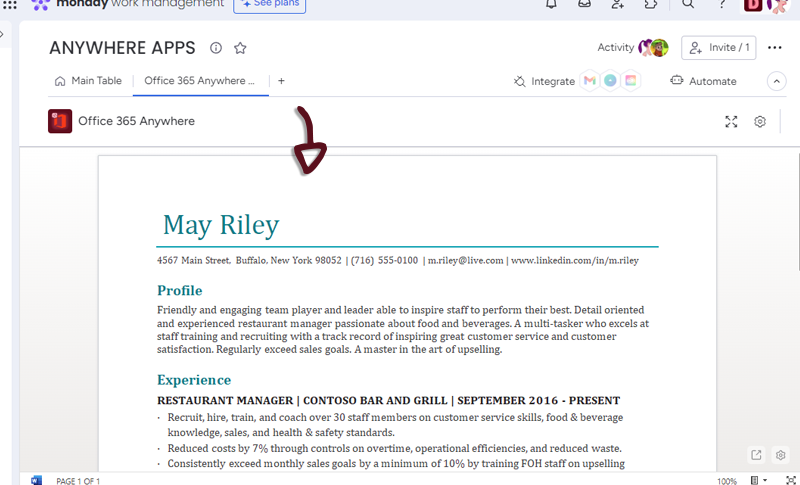Show board info next to ANYWHERE APPS
800x485 pixels.
pyautogui.click(x=216, y=48)
